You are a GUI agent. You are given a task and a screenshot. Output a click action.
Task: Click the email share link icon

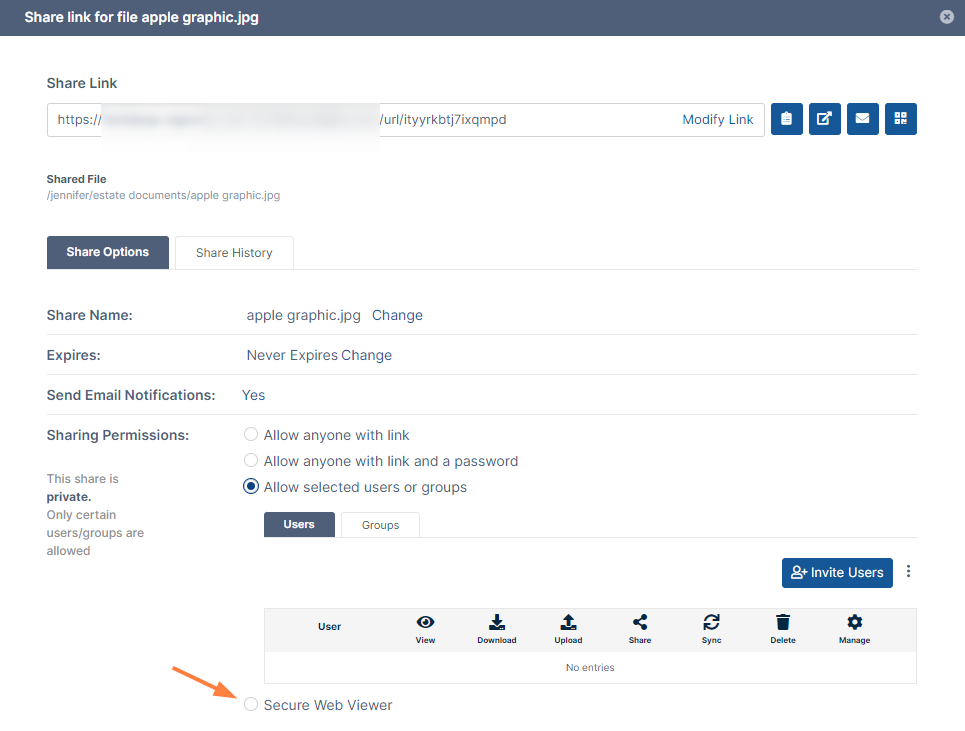[862, 119]
